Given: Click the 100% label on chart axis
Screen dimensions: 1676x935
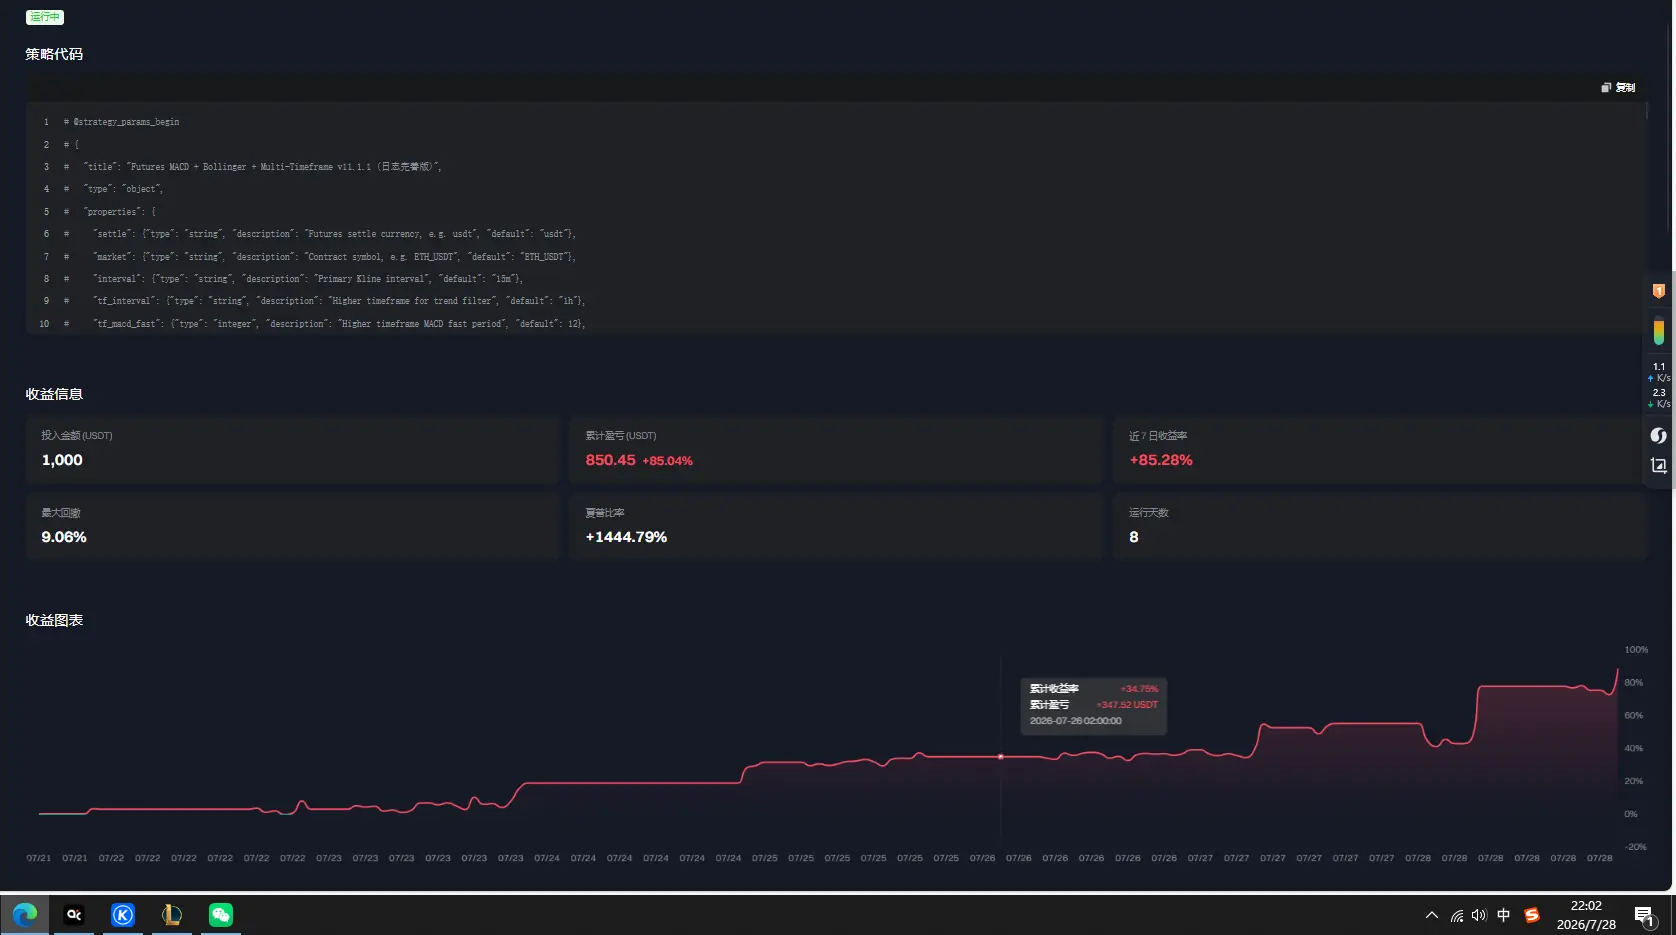Looking at the screenshot, I should pyautogui.click(x=1636, y=650).
